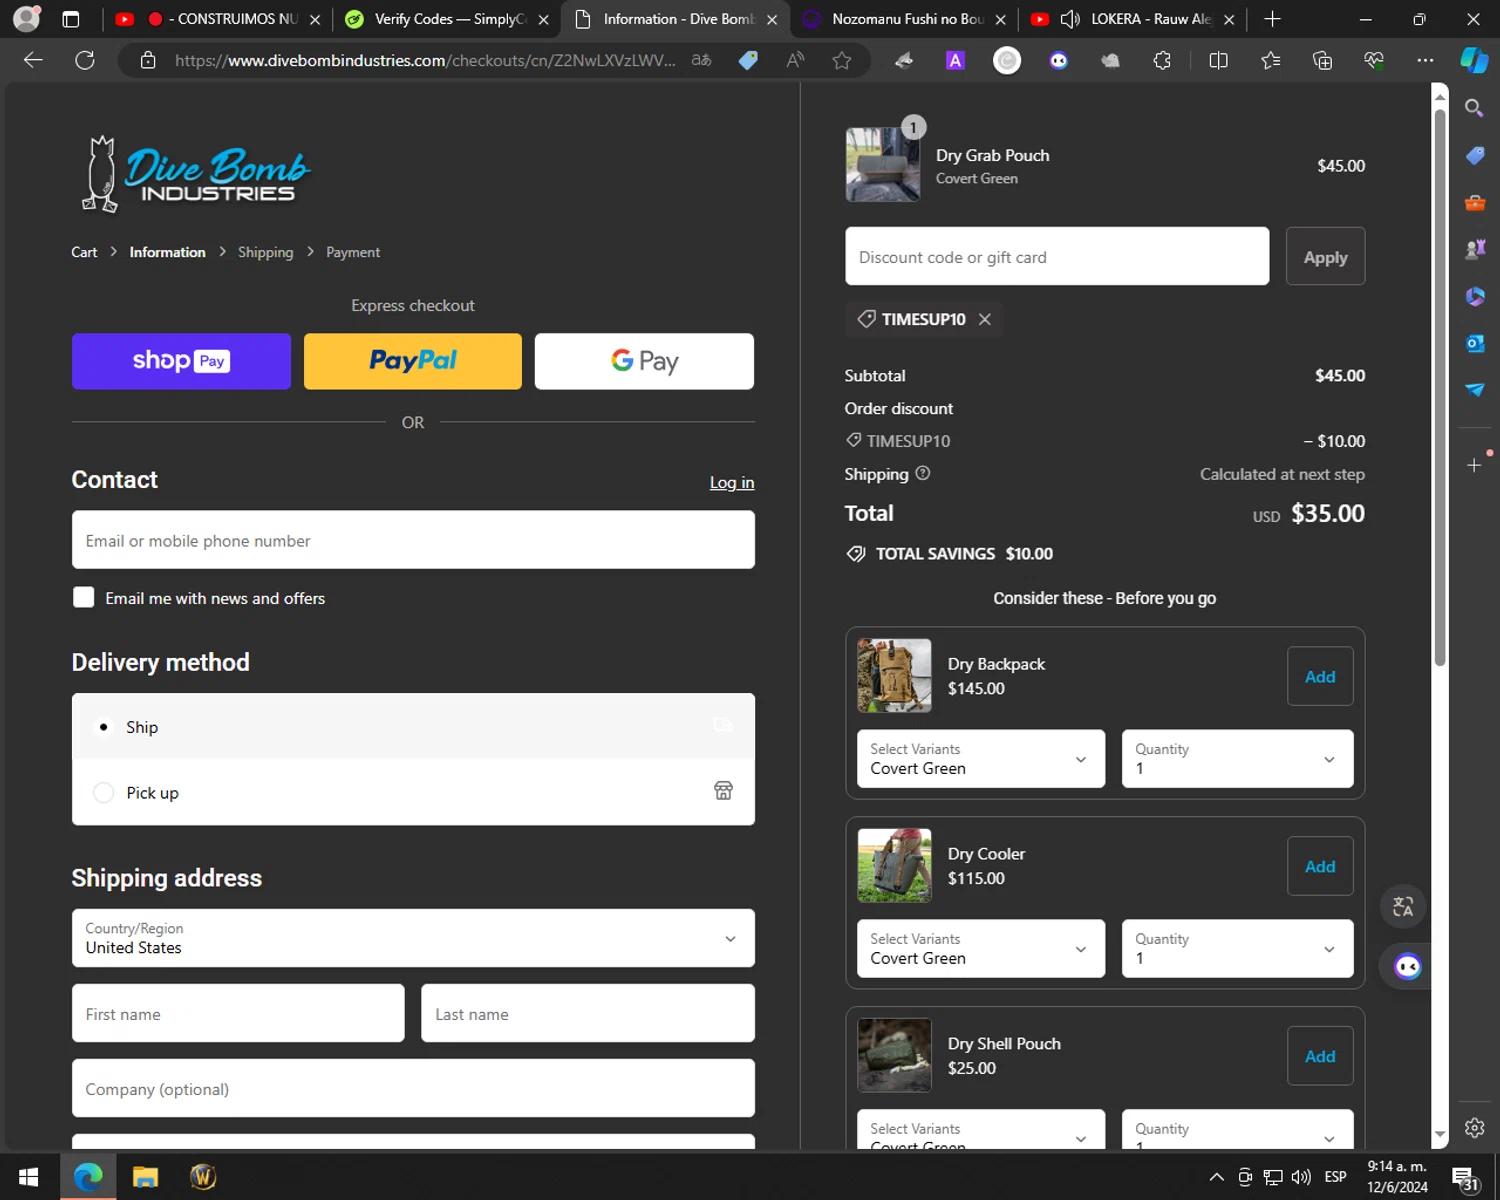Open the Windows Start menu
The width and height of the screenshot is (1500, 1200).
point(28,1177)
